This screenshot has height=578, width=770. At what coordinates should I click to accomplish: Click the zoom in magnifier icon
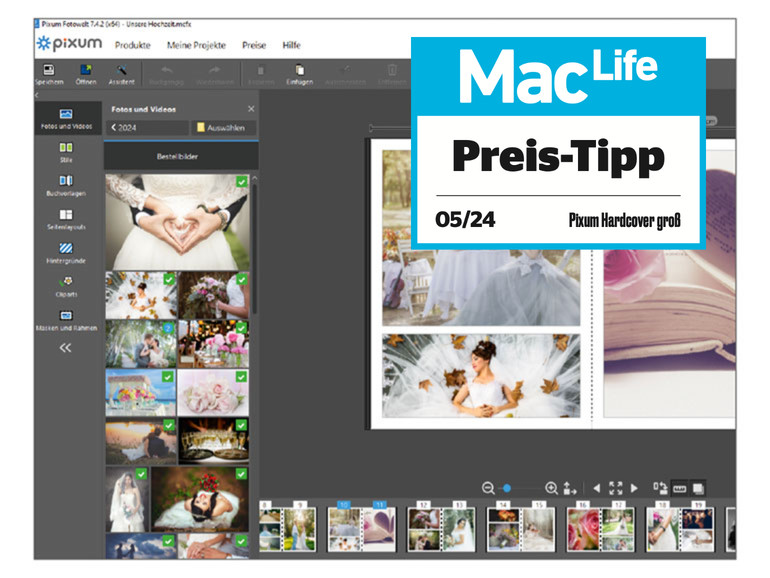tap(551, 488)
